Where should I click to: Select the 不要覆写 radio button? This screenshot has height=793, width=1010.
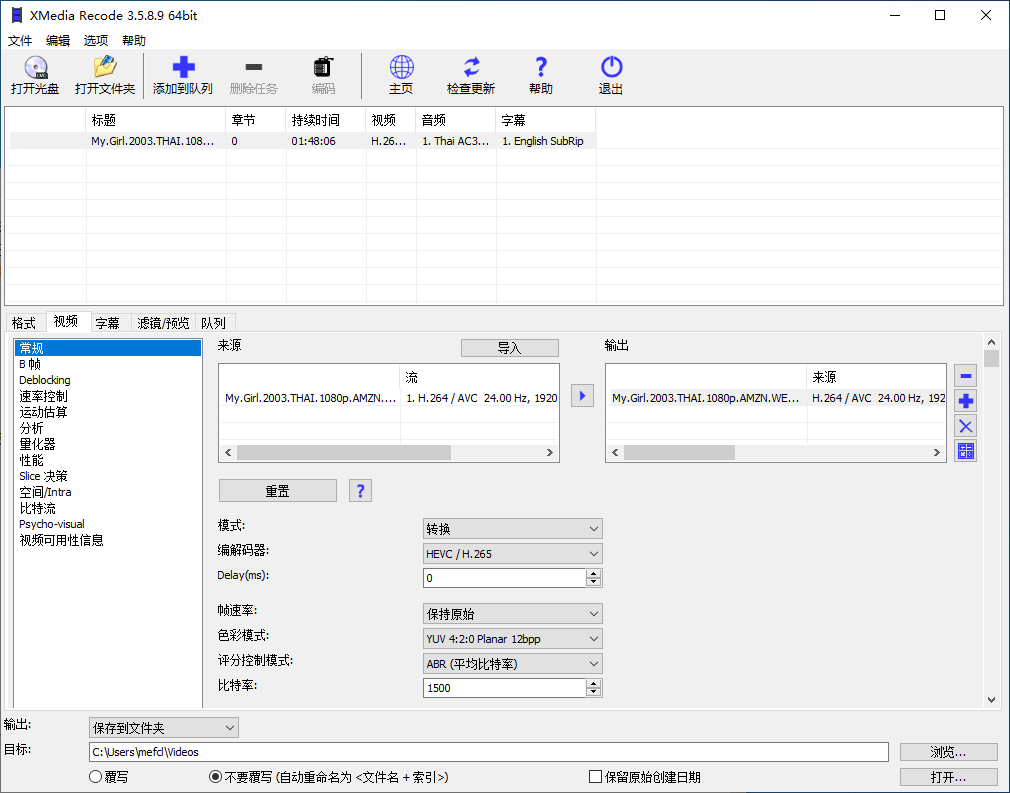click(x=214, y=775)
